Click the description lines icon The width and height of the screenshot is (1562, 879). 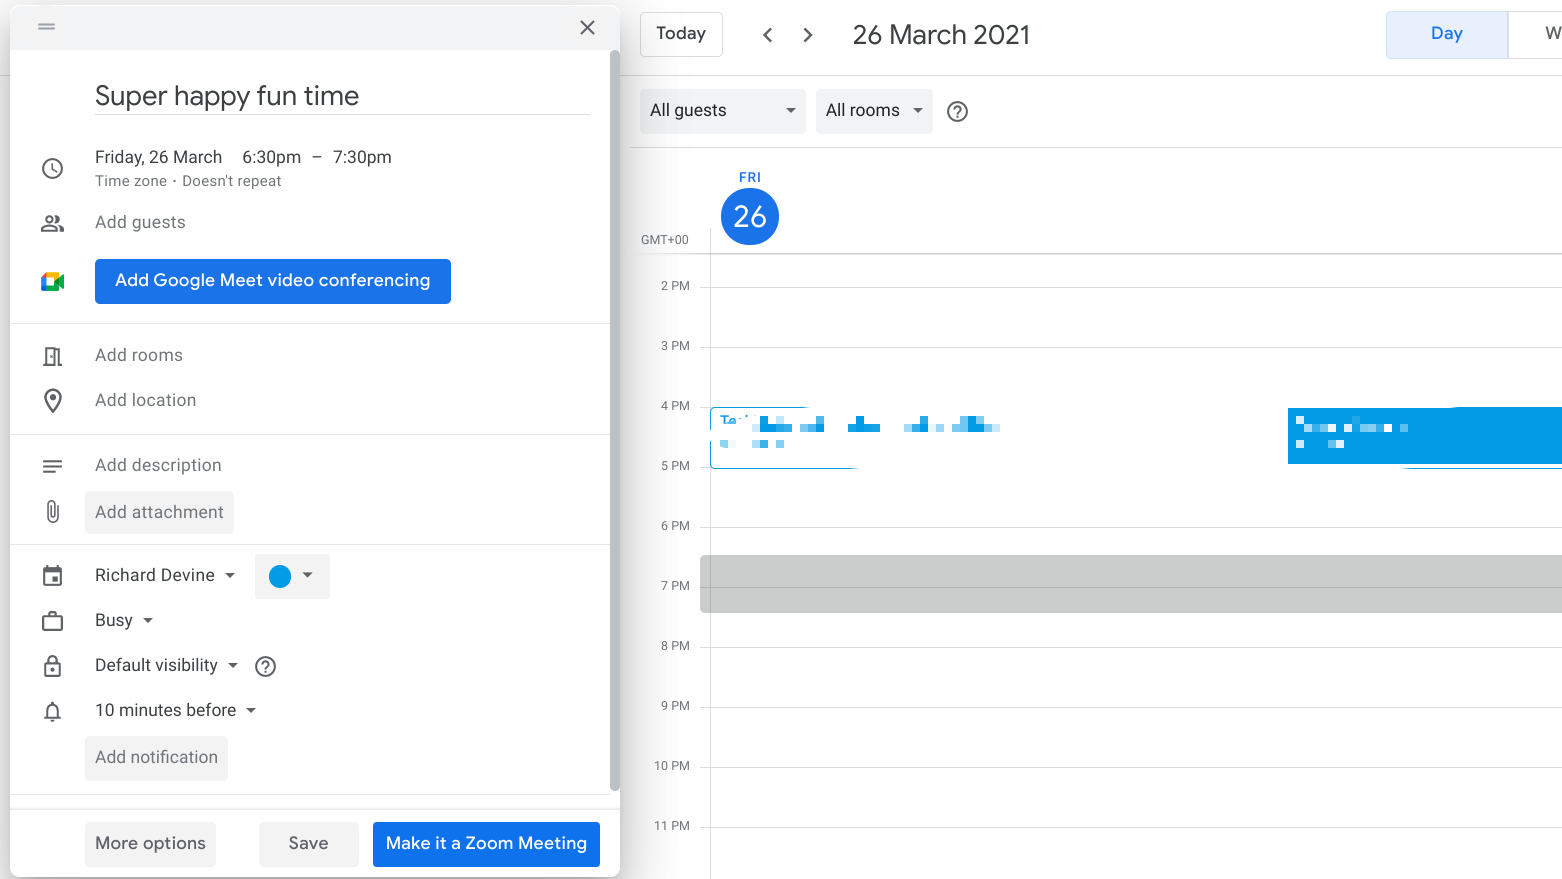coord(52,466)
